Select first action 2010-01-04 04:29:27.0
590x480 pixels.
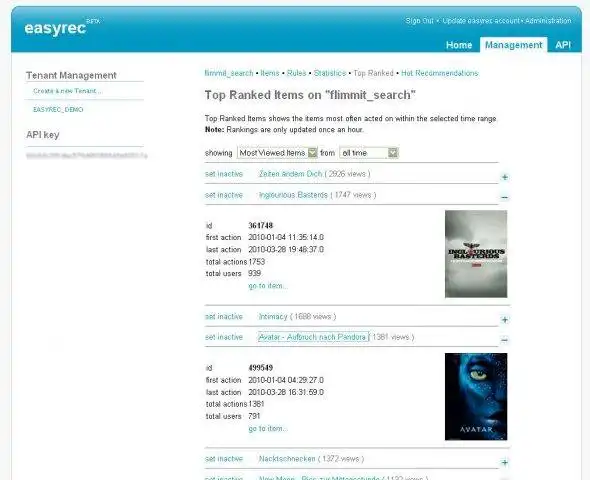pyautogui.click(x=286, y=380)
